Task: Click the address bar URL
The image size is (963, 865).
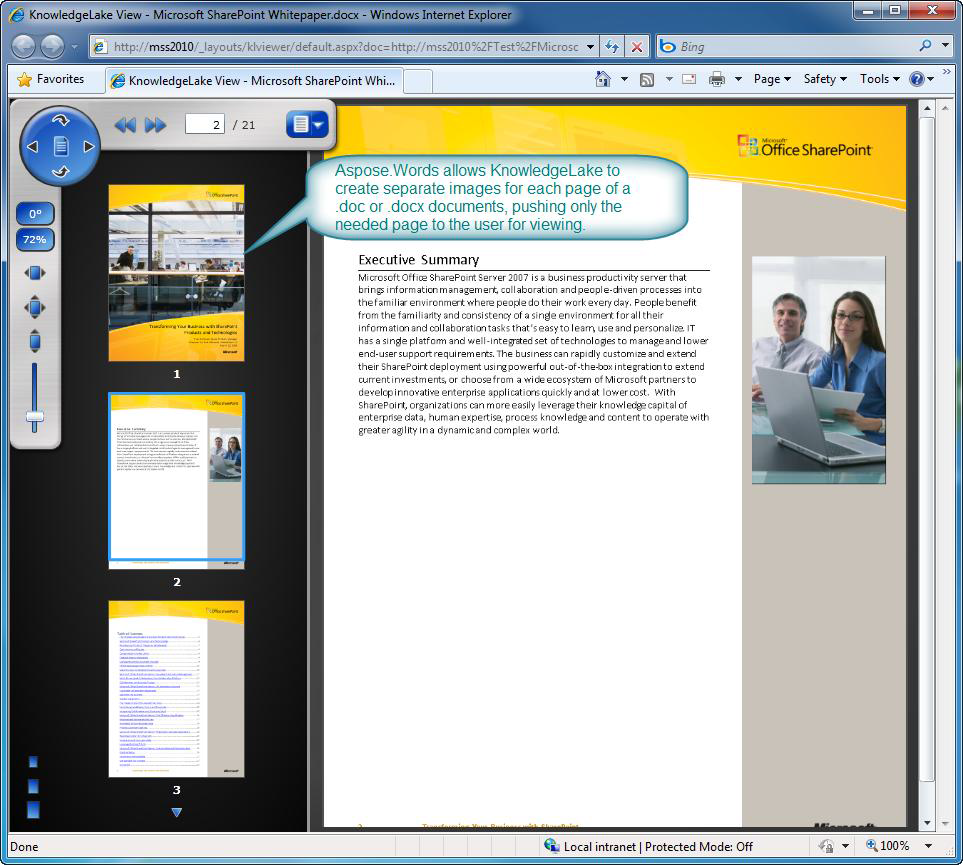Action: 345,47
